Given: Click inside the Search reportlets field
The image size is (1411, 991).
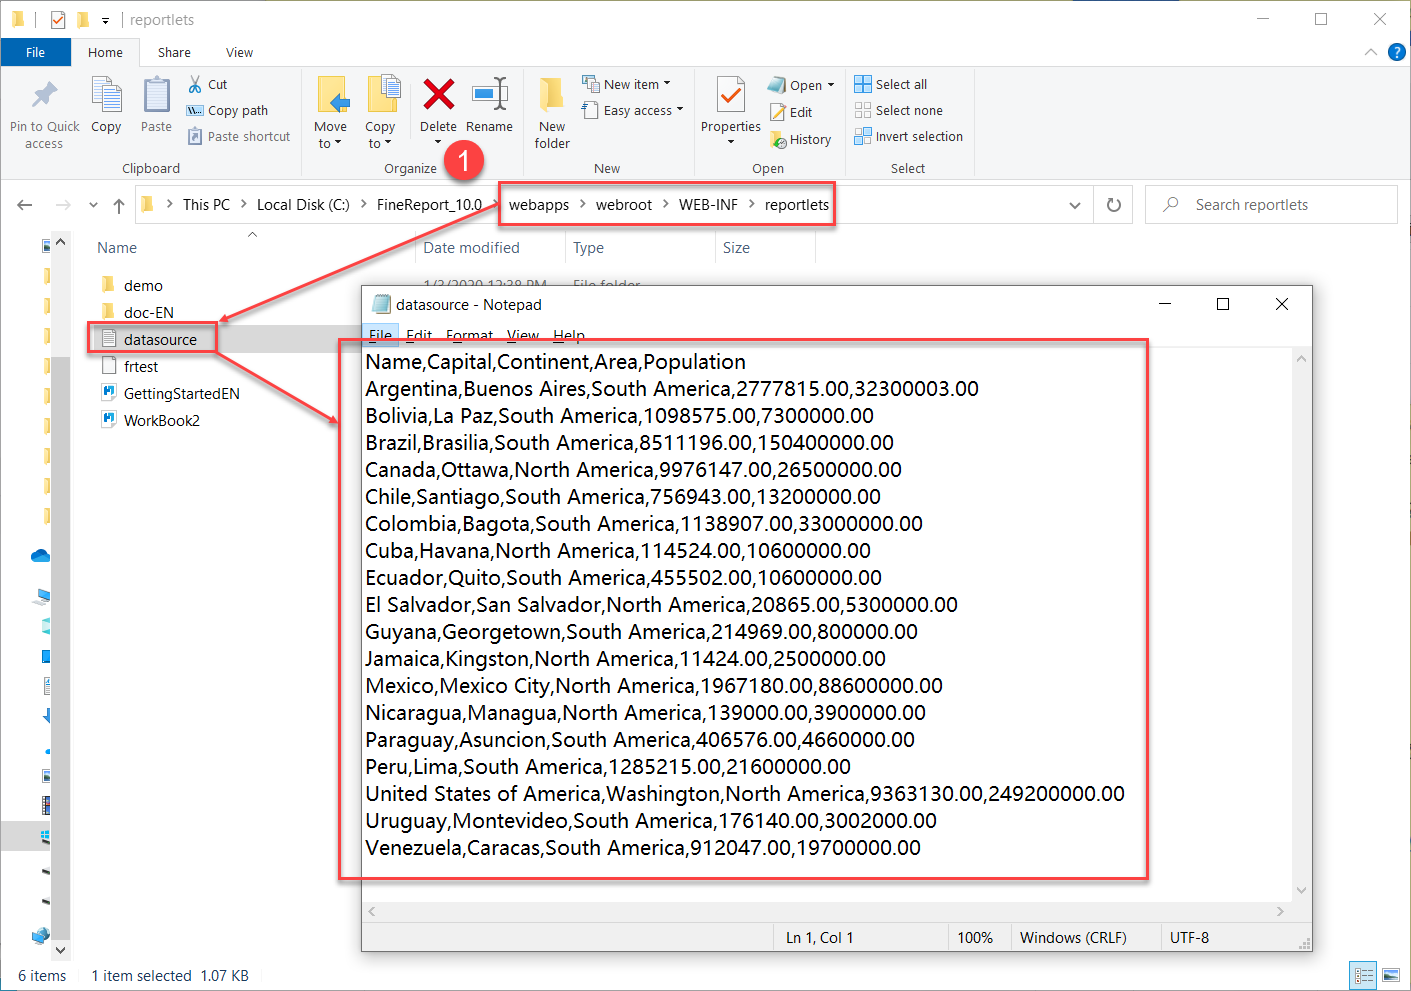Looking at the screenshot, I should tap(1250, 204).
